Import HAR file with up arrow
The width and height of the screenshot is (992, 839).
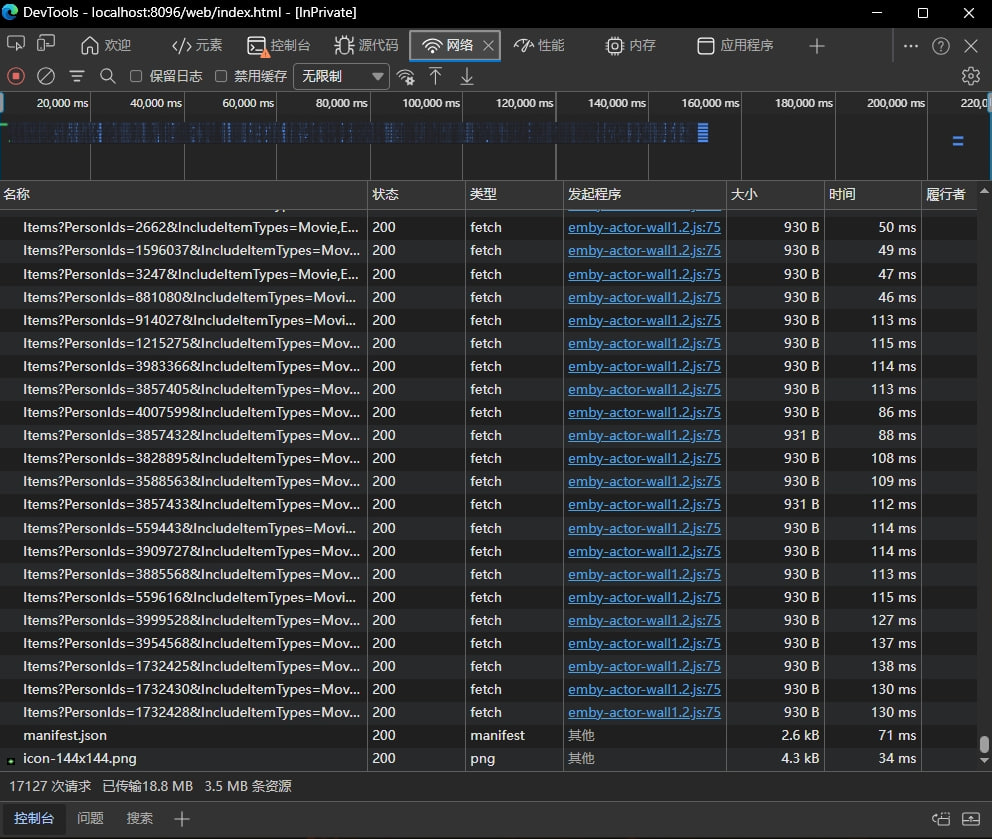coord(435,77)
